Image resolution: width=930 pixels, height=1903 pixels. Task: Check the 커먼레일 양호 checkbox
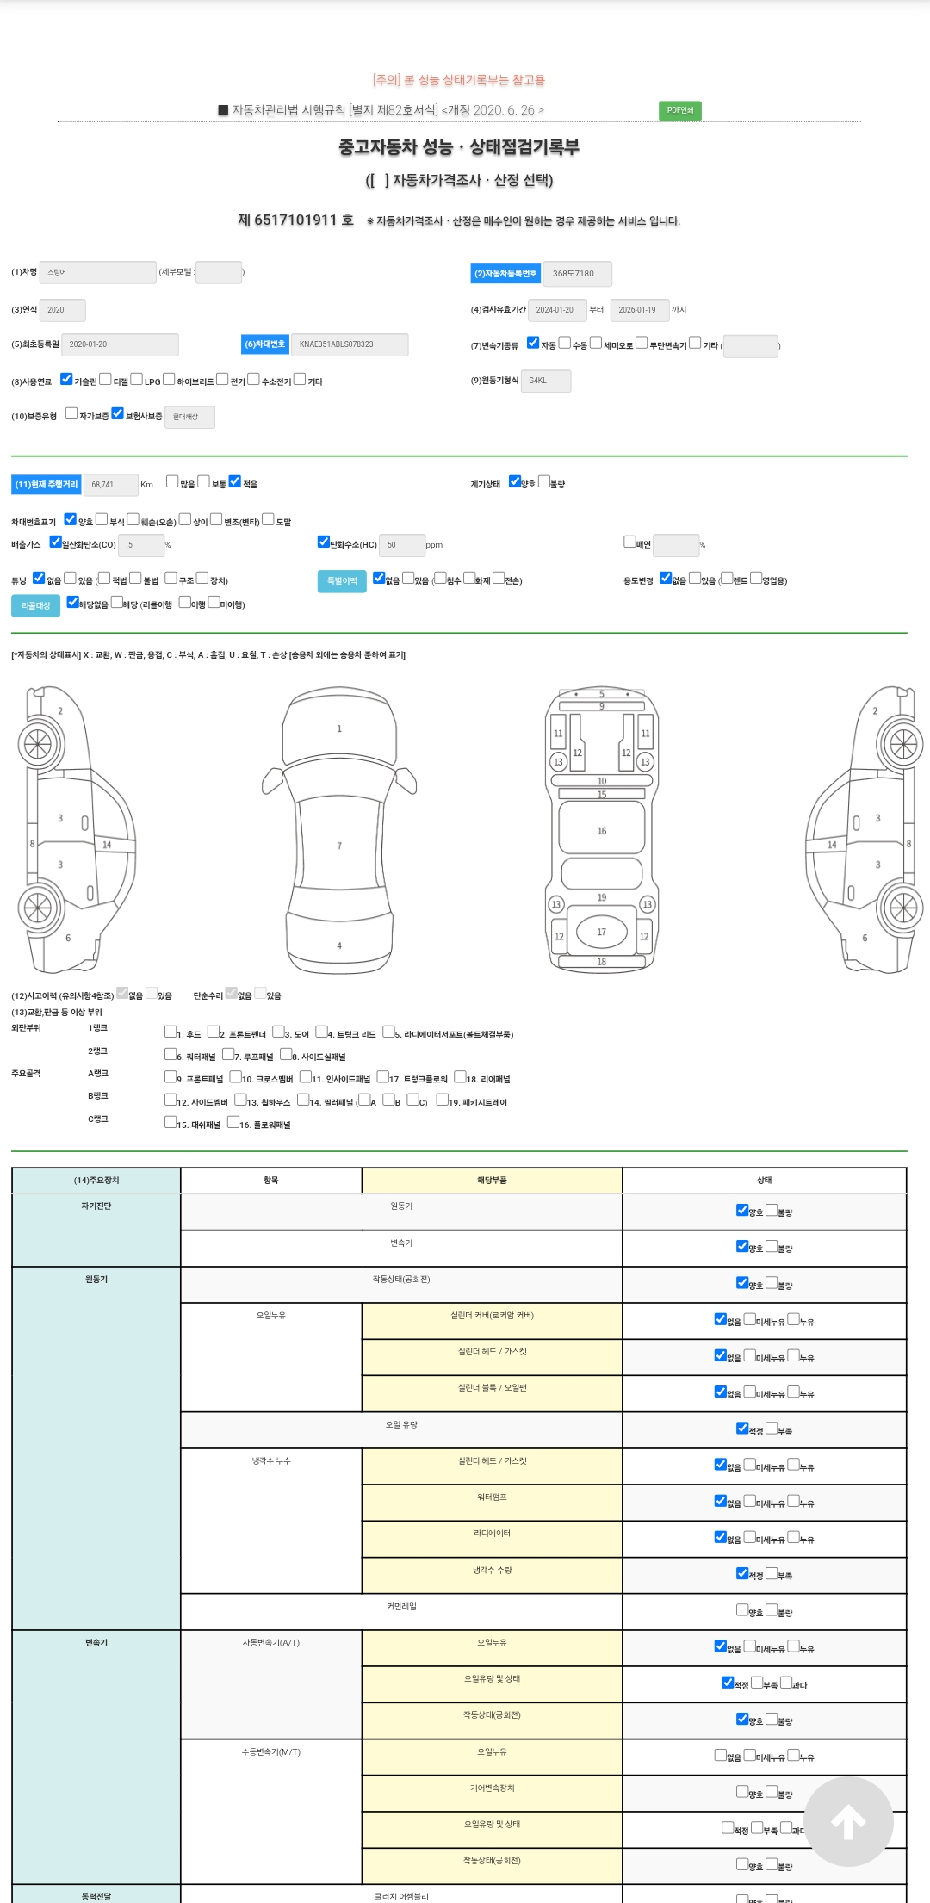click(742, 1610)
